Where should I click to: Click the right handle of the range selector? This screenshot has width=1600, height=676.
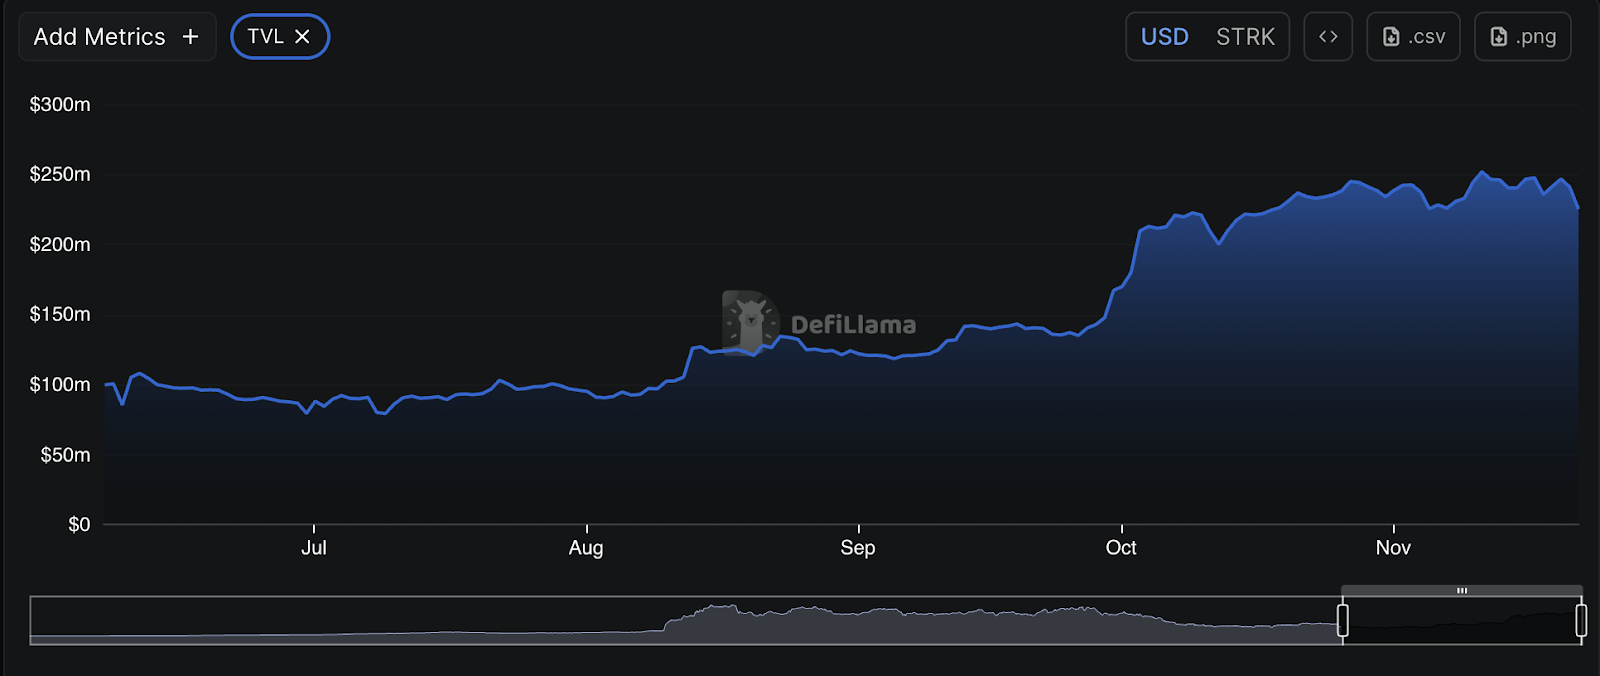1580,620
